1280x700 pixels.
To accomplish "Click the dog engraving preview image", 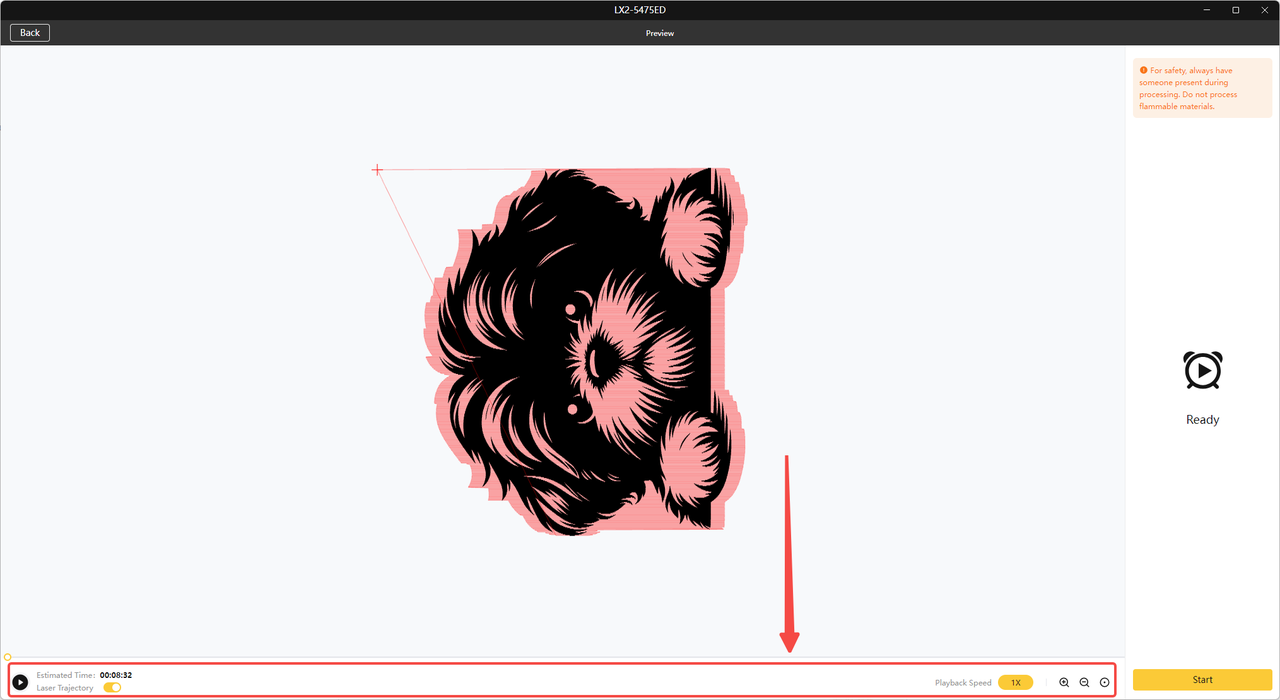I will (585, 350).
